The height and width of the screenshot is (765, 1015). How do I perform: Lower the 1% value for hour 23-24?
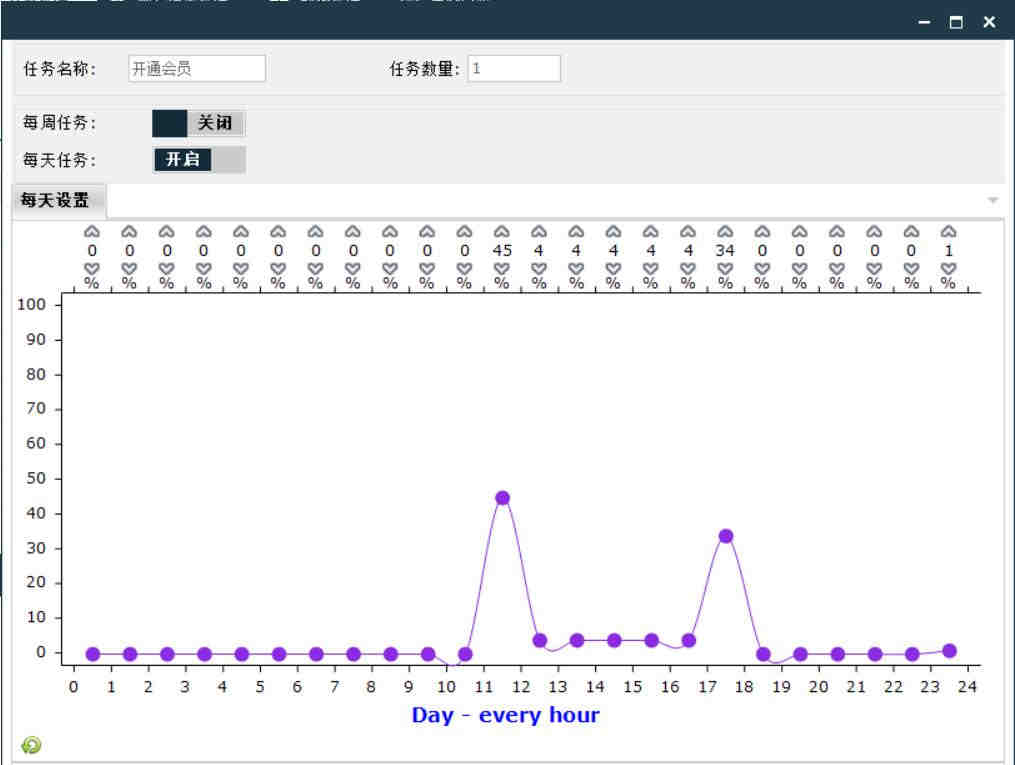(948, 268)
